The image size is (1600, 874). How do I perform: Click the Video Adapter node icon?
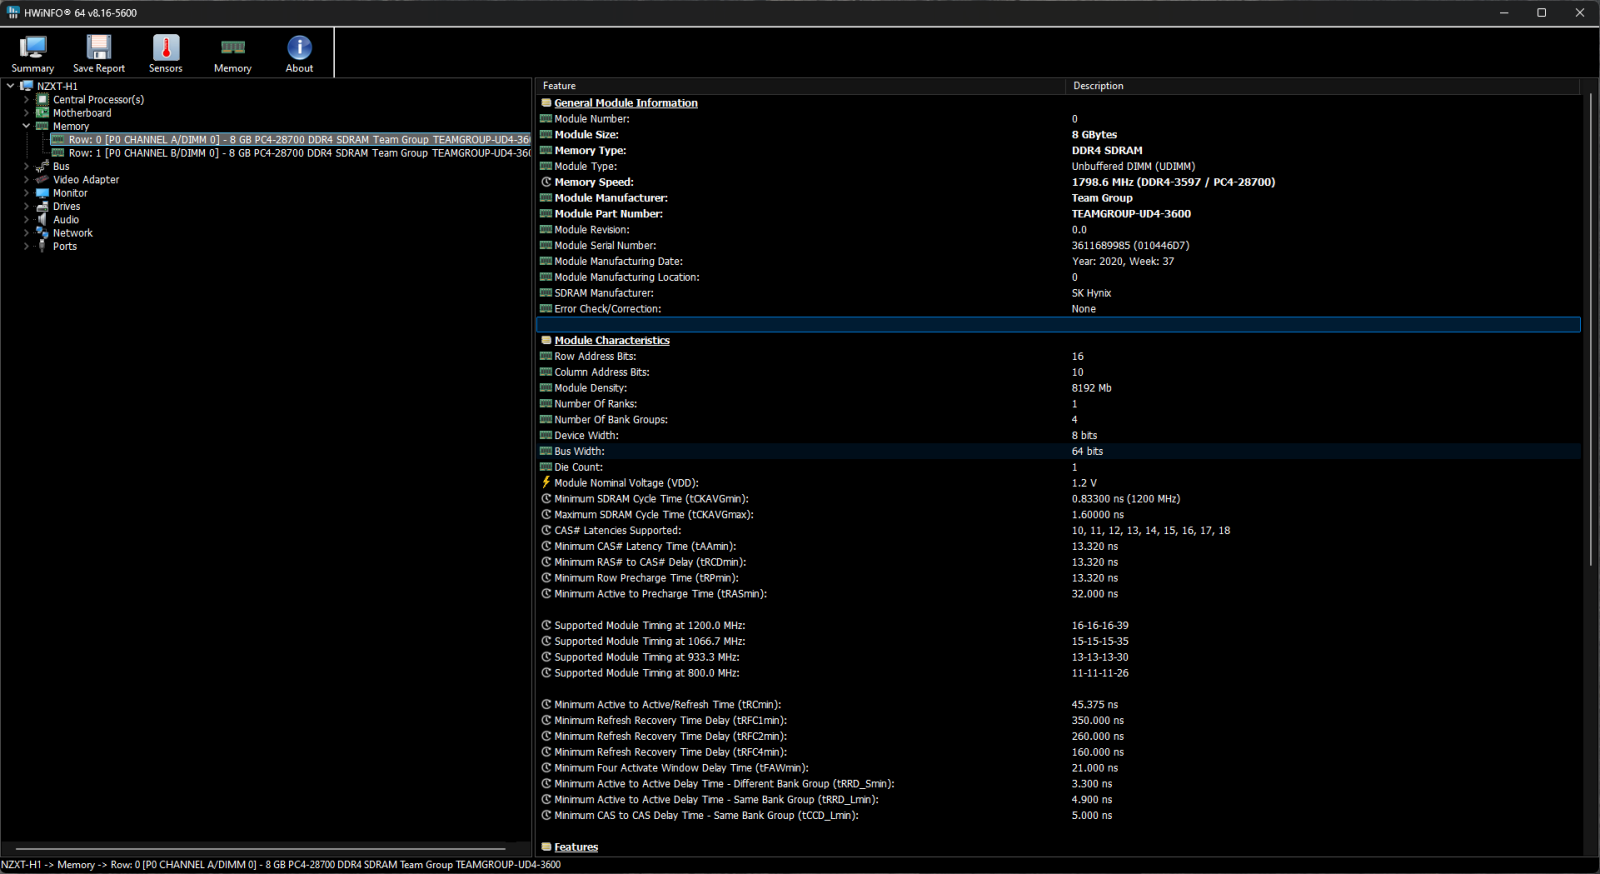click(42, 180)
